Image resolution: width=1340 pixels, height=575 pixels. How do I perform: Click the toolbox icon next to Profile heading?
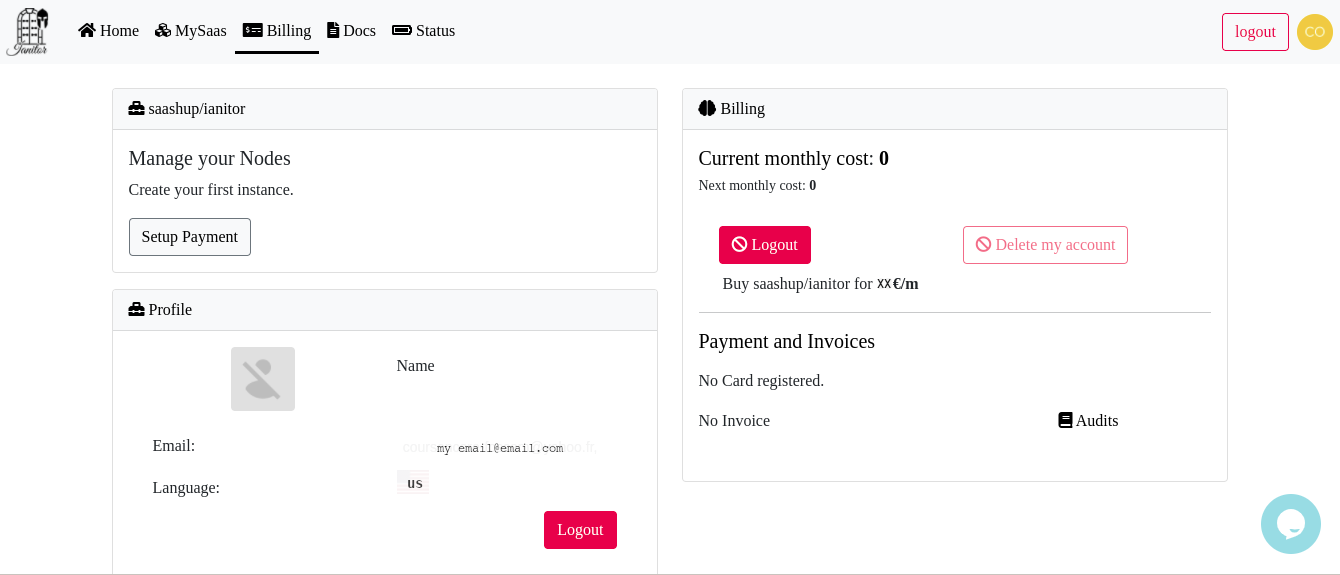pos(137,310)
